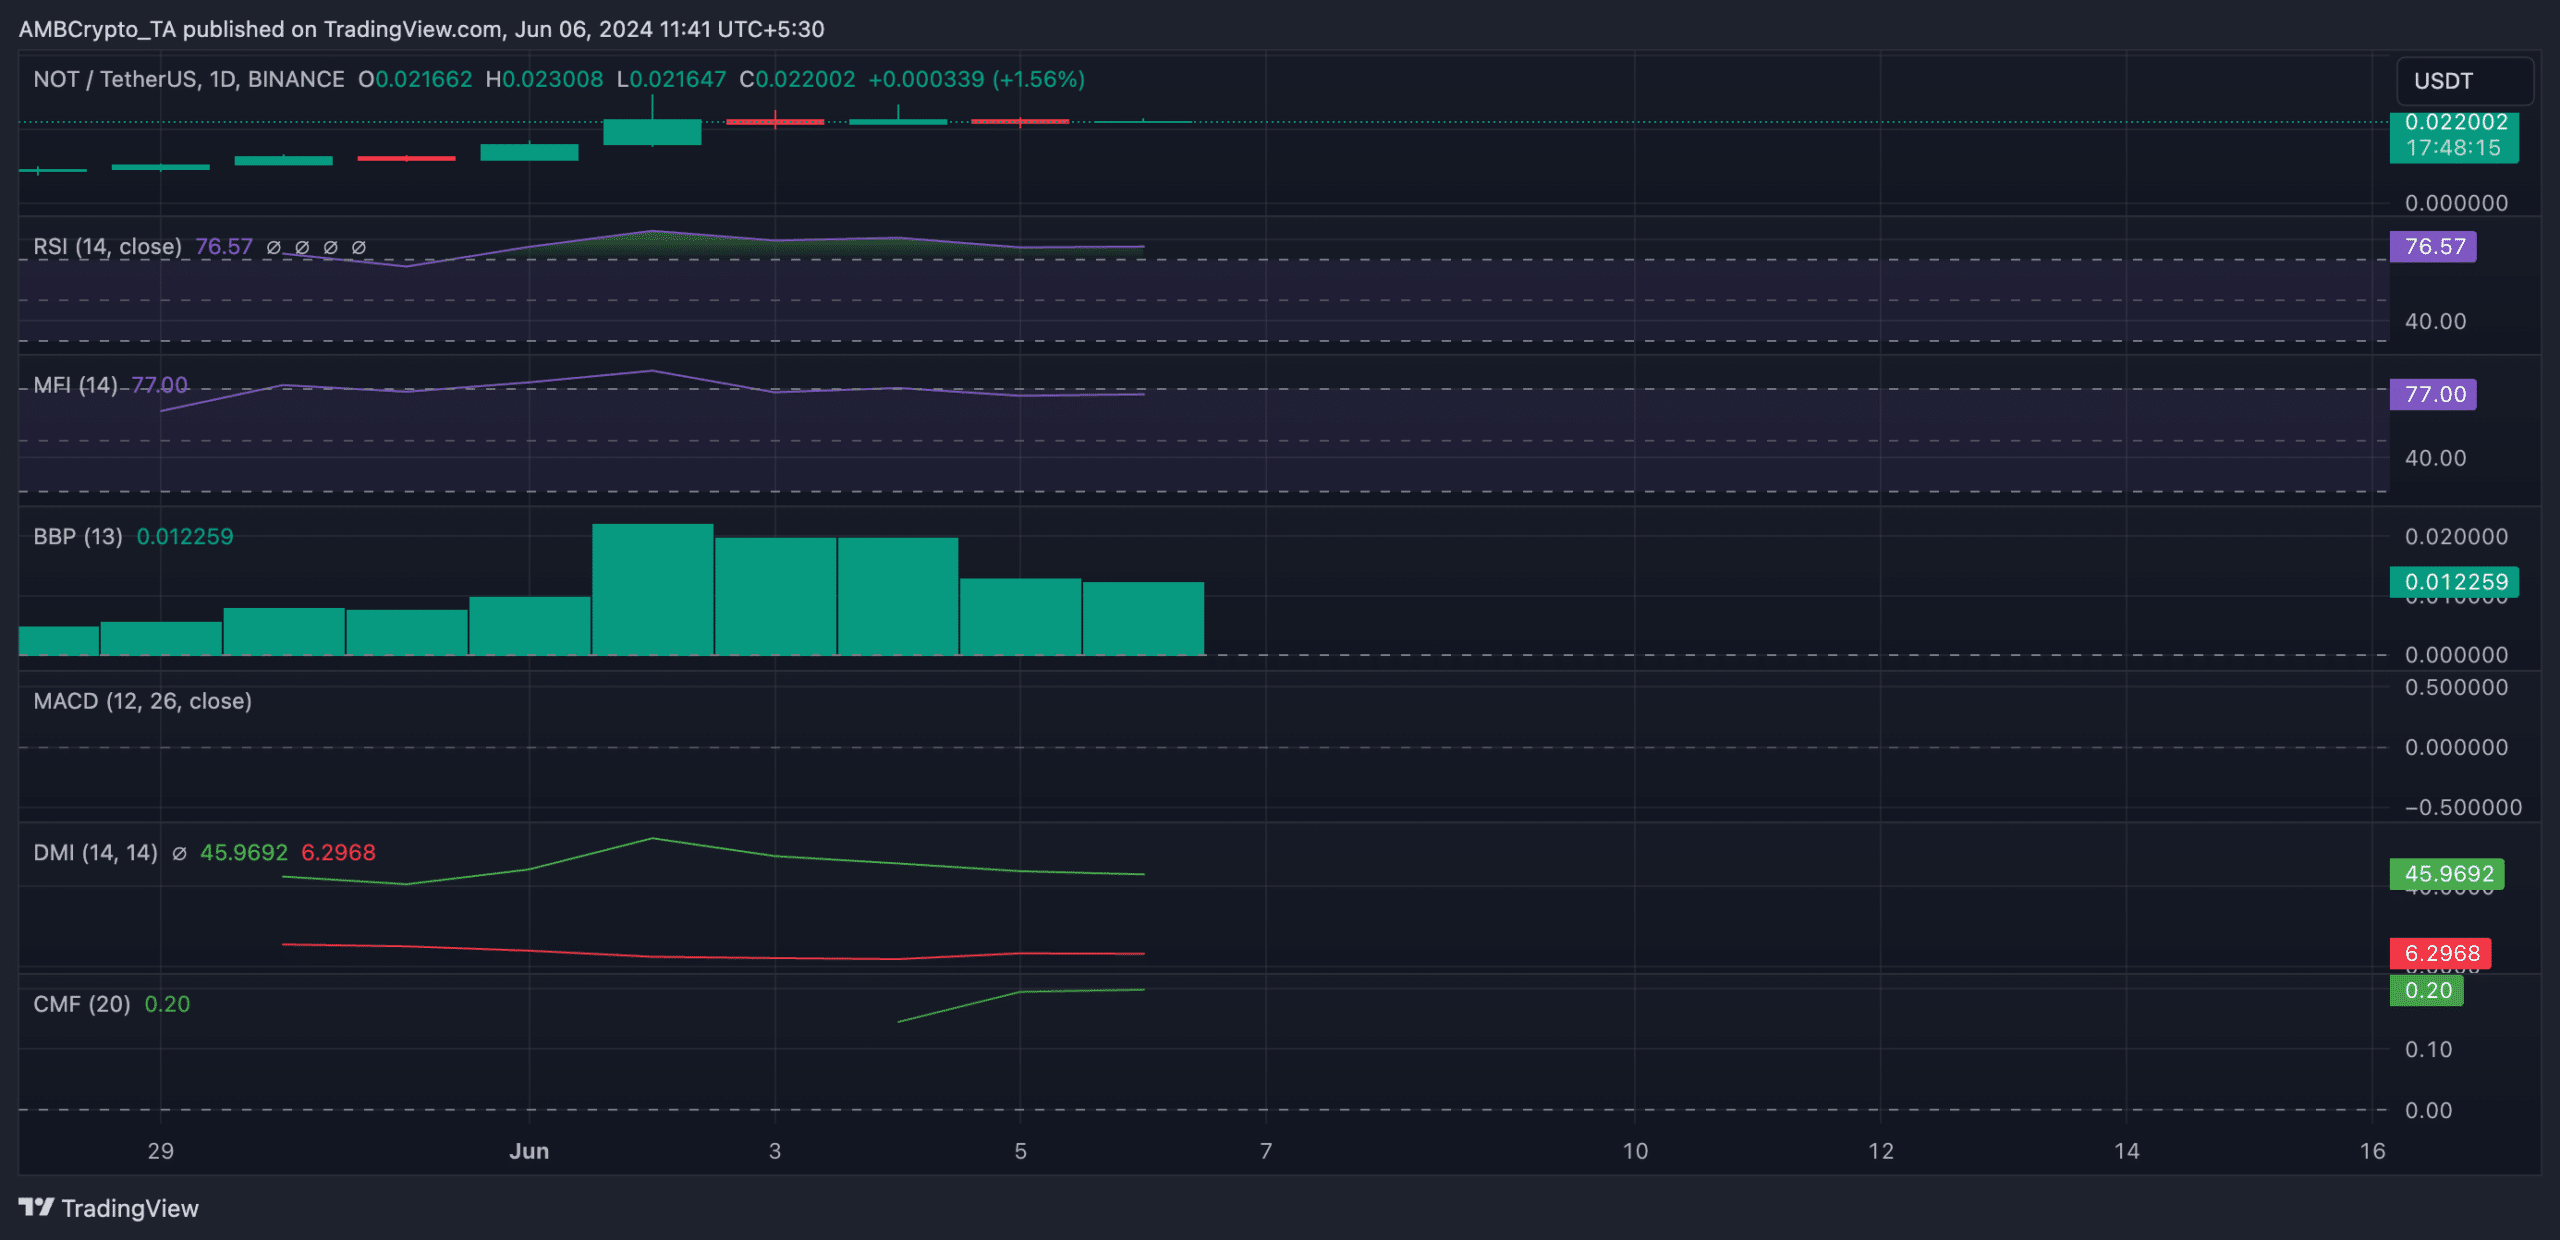Screen dimensions: 2560x1240
Task: Click the BBP value tag 0.012259
Action: 2454,582
